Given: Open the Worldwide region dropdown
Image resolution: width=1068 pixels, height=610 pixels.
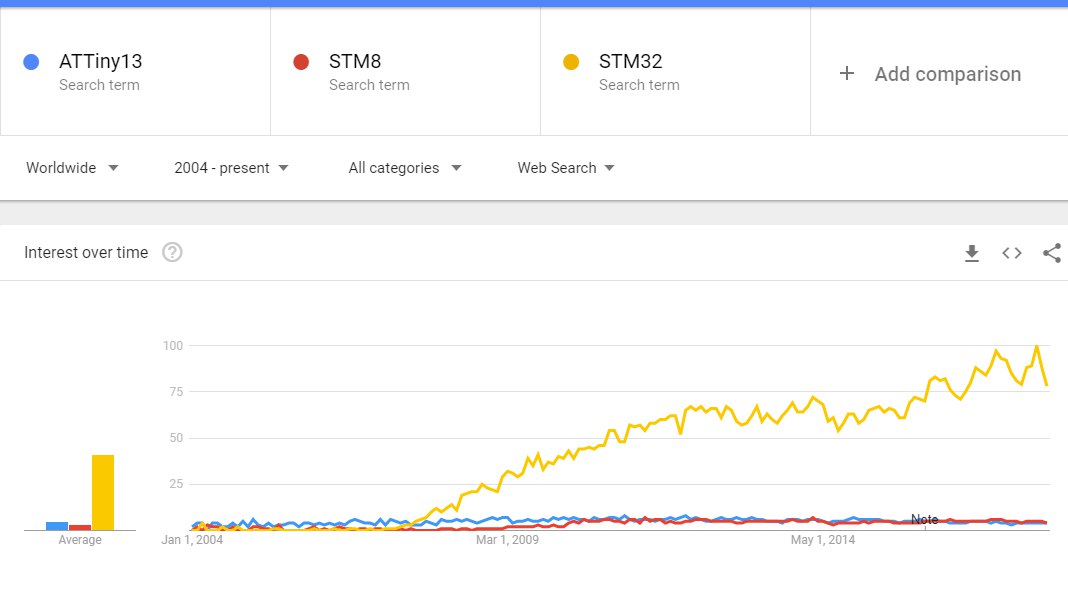Looking at the screenshot, I should [72, 168].
